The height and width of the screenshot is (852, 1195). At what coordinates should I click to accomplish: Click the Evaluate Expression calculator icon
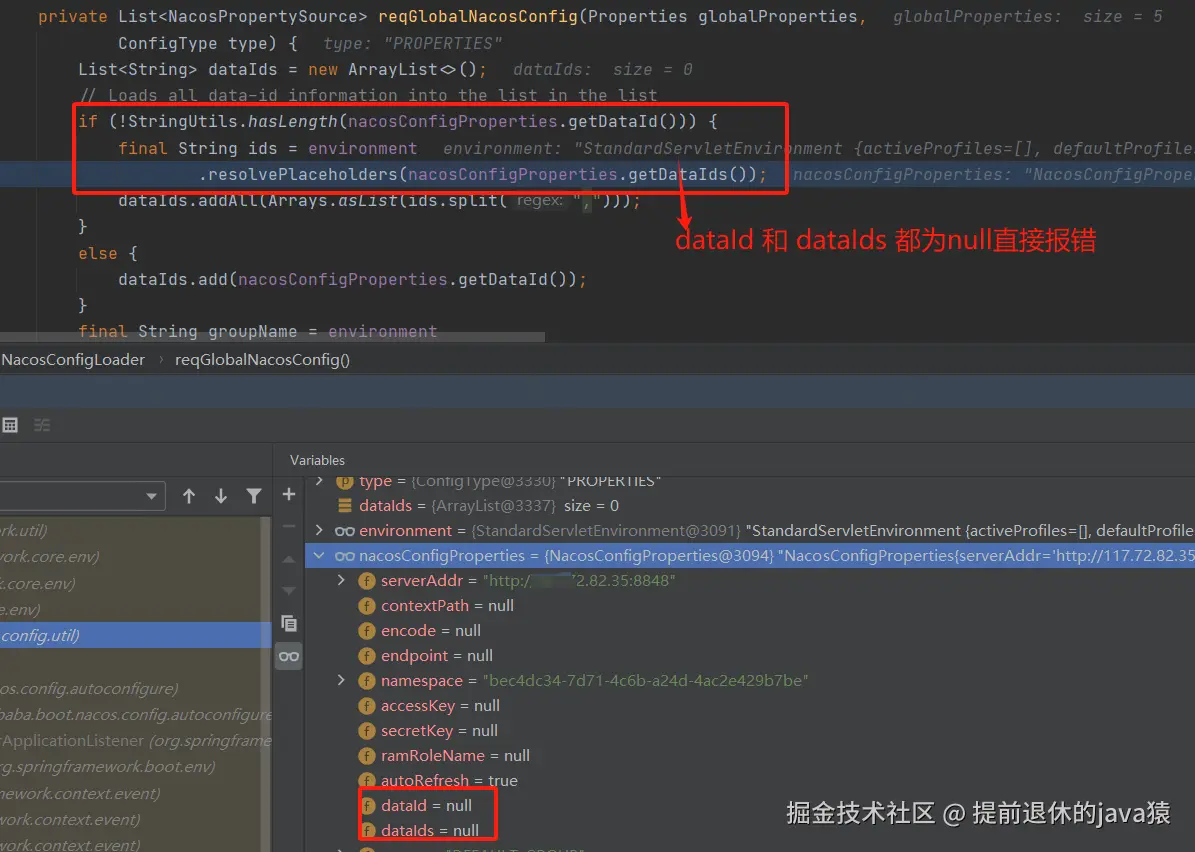[10, 425]
